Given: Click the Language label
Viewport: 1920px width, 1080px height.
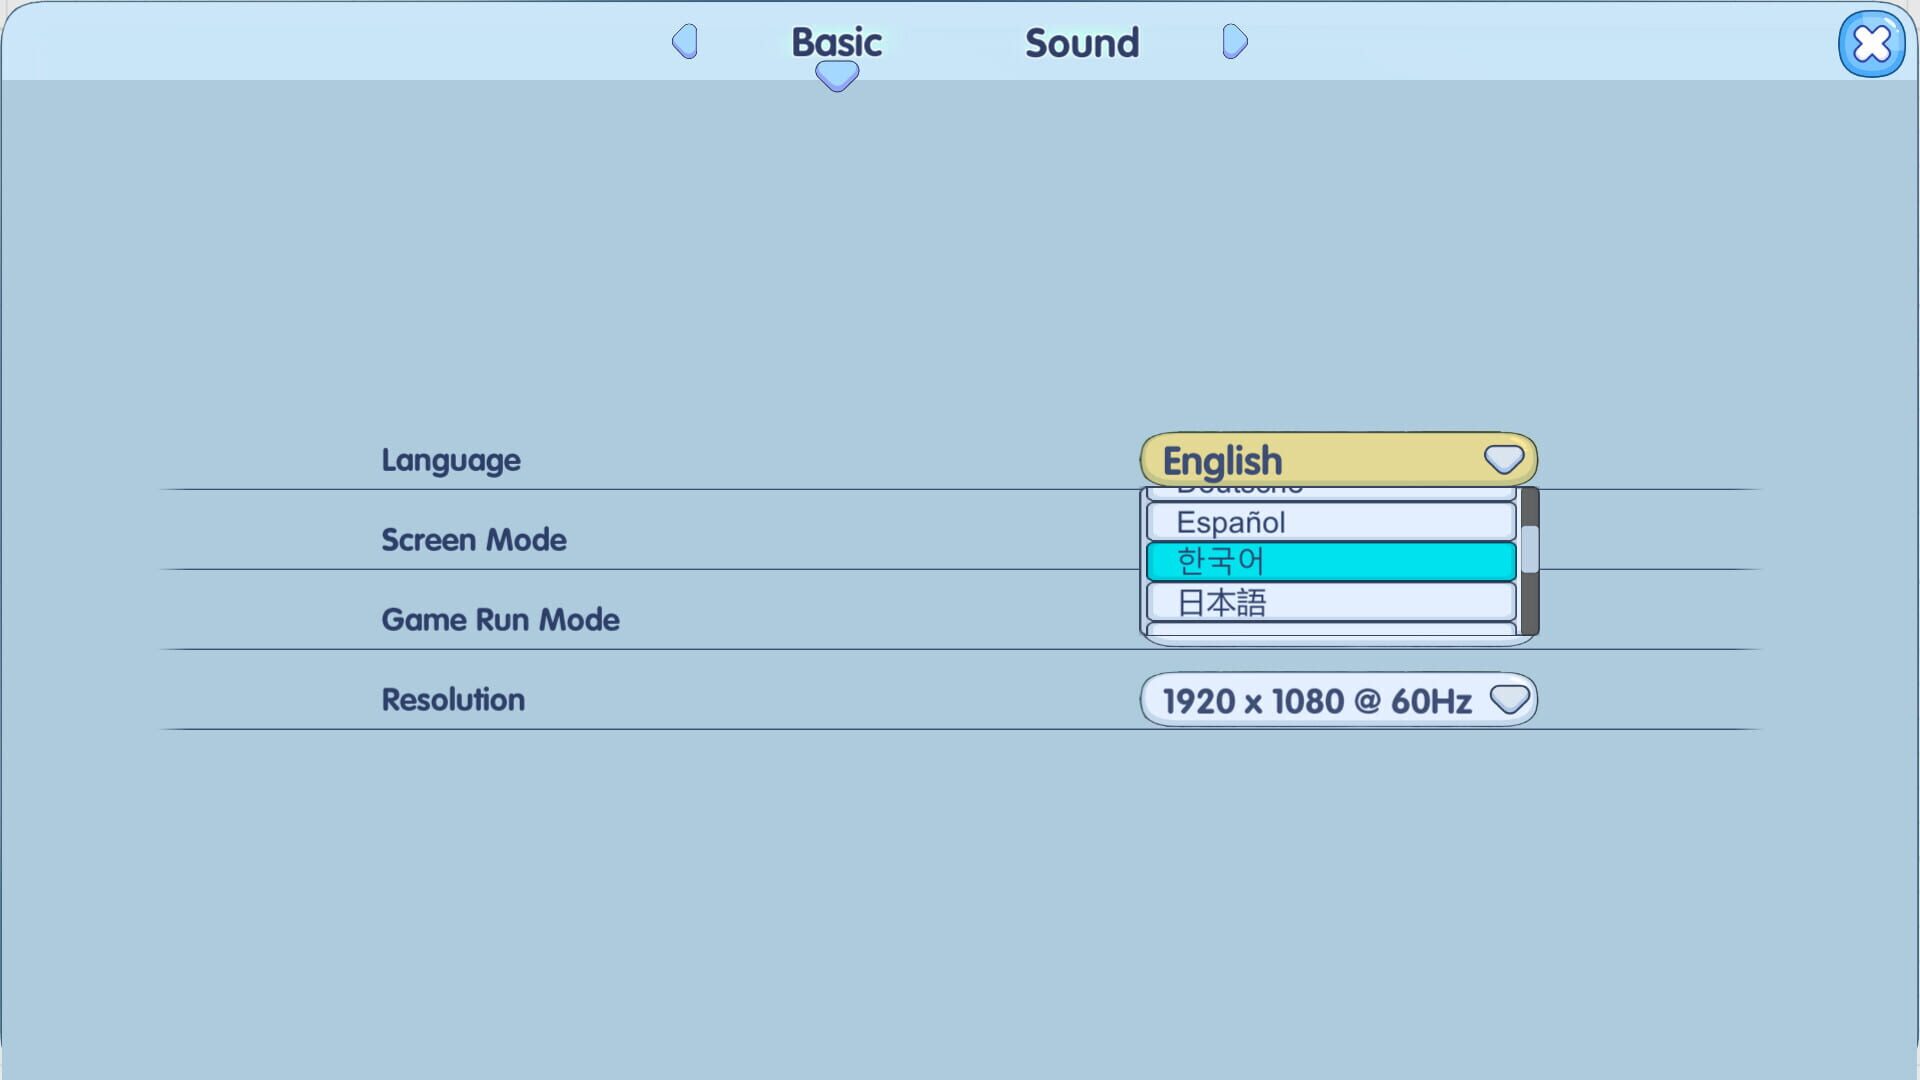Looking at the screenshot, I should (x=450, y=459).
